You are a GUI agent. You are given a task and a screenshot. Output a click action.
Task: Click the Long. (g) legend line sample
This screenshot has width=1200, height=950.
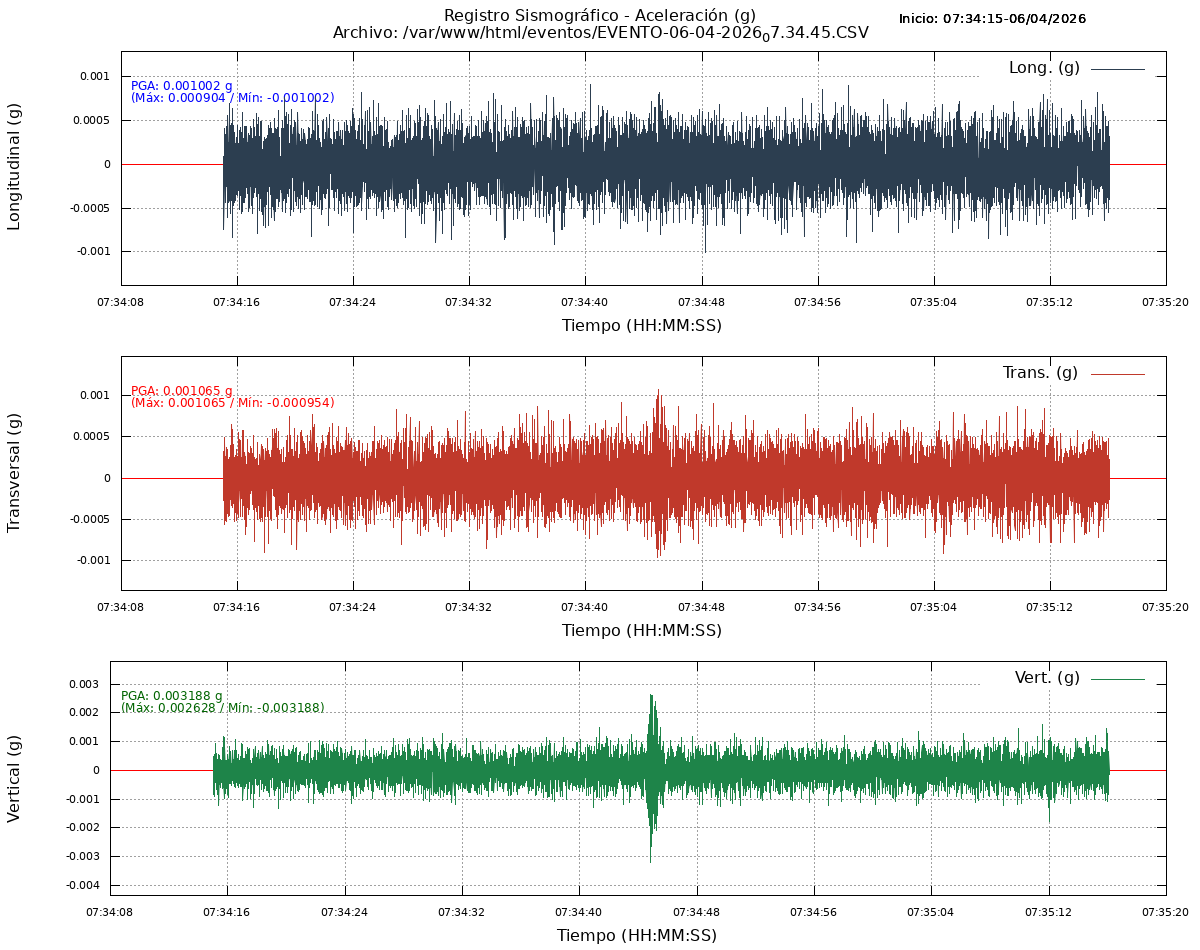pos(1117,69)
